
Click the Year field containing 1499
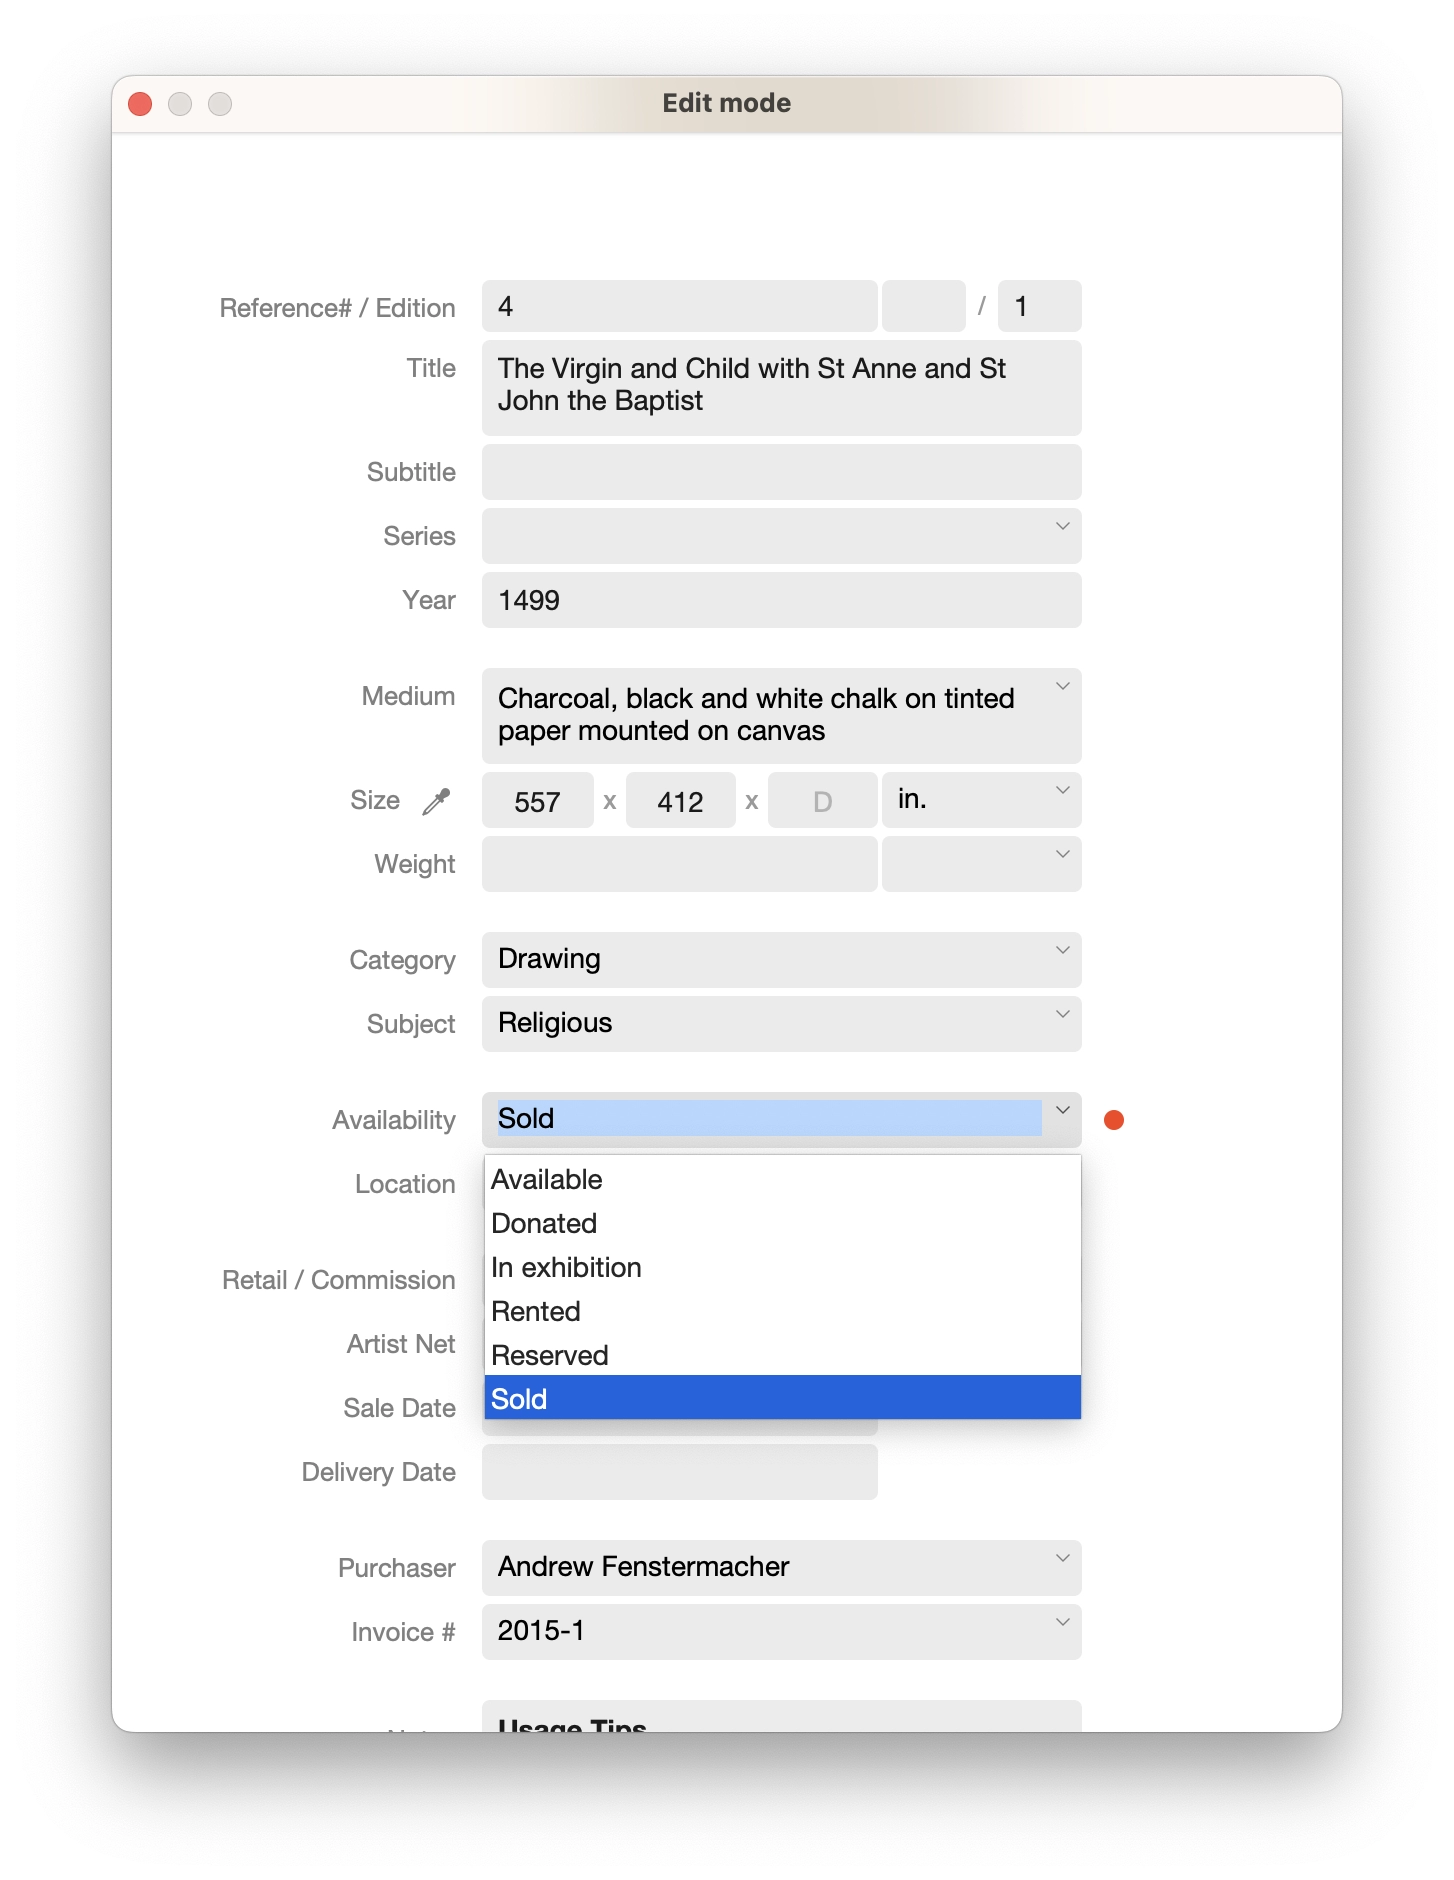[x=780, y=600]
